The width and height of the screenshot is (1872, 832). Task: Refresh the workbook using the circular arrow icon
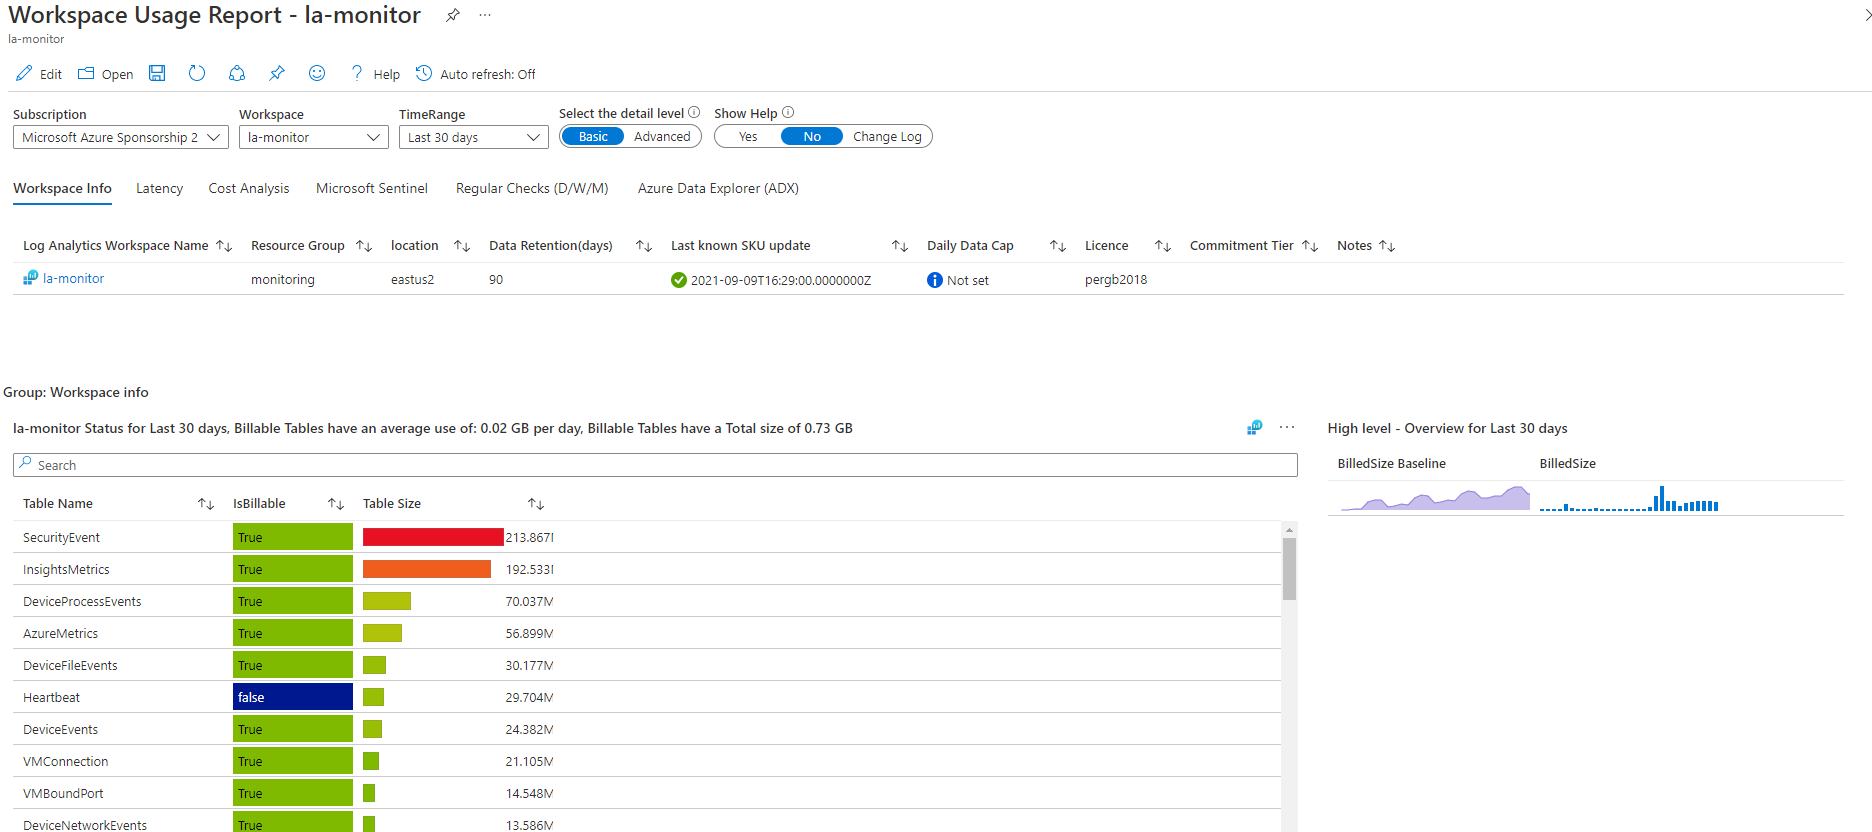coord(197,73)
